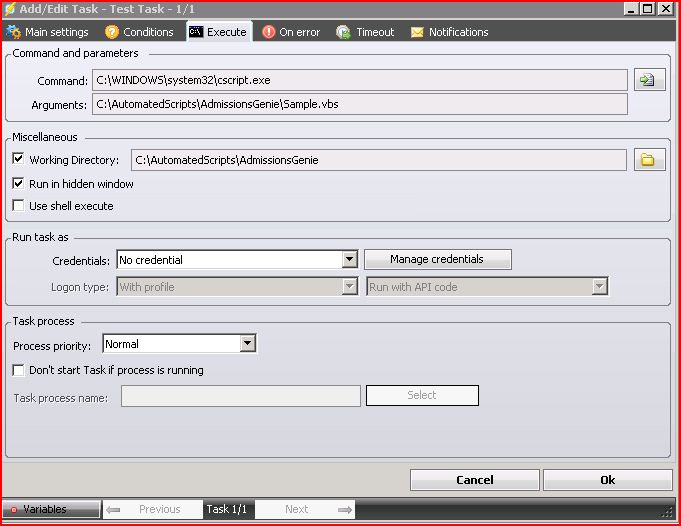Viewport: 681px width, 526px height.
Task: Click the Conditions question mark icon
Action: click(112, 32)
